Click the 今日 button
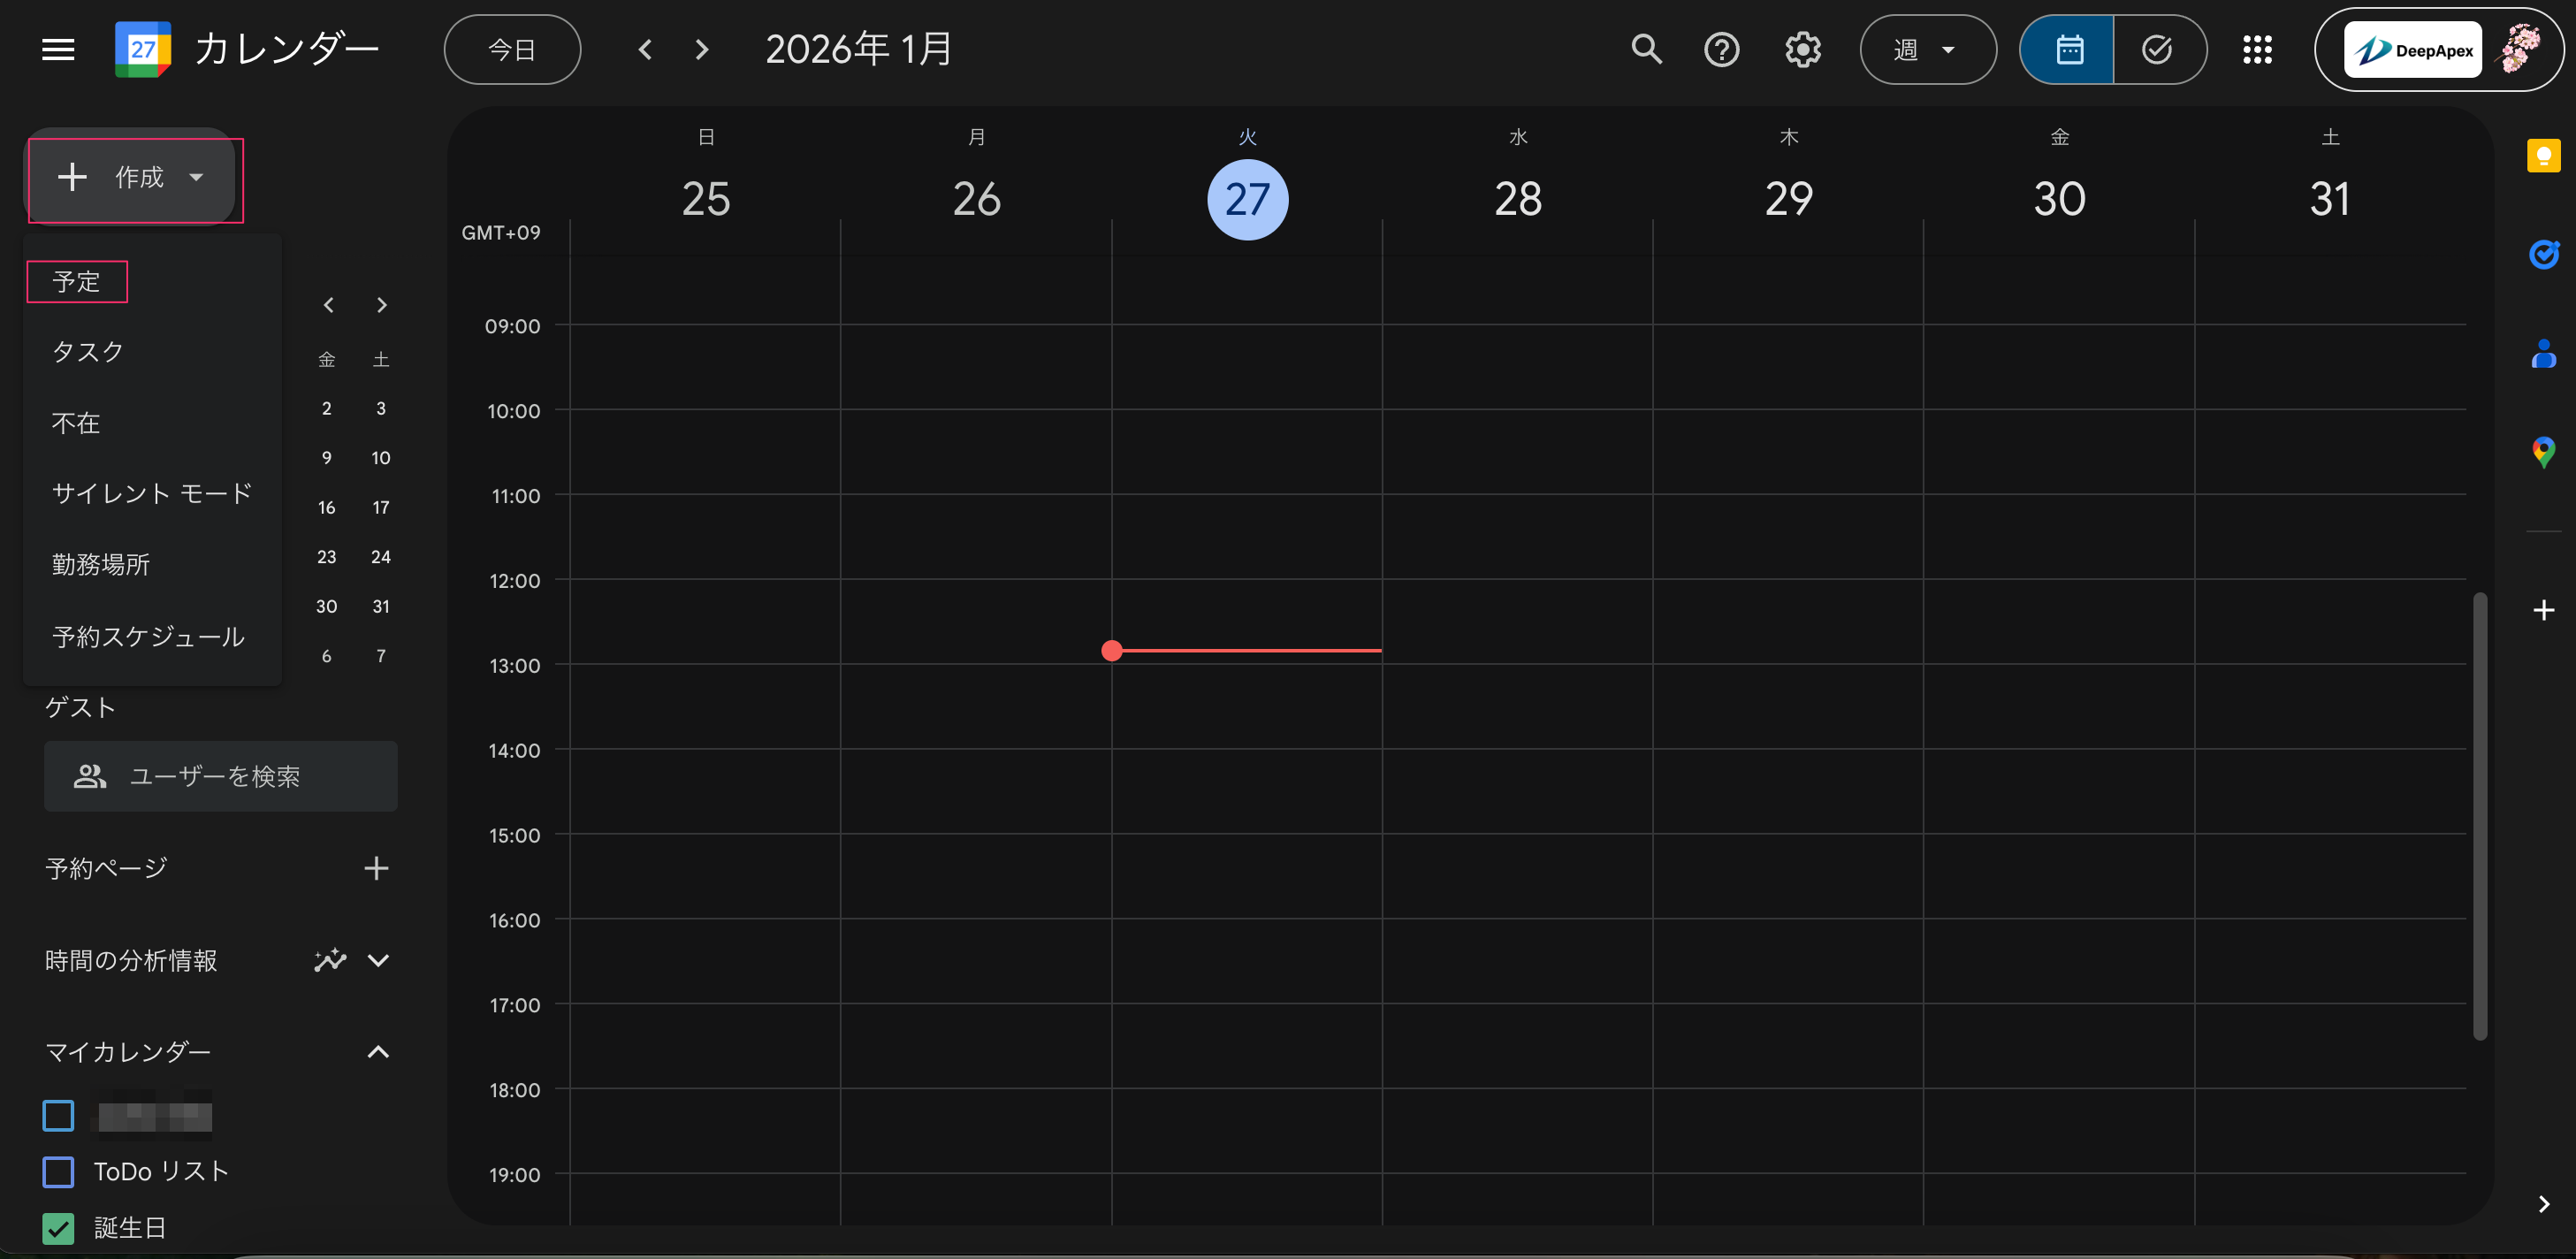2576x1259 pixels. click(x=512, y=49)
